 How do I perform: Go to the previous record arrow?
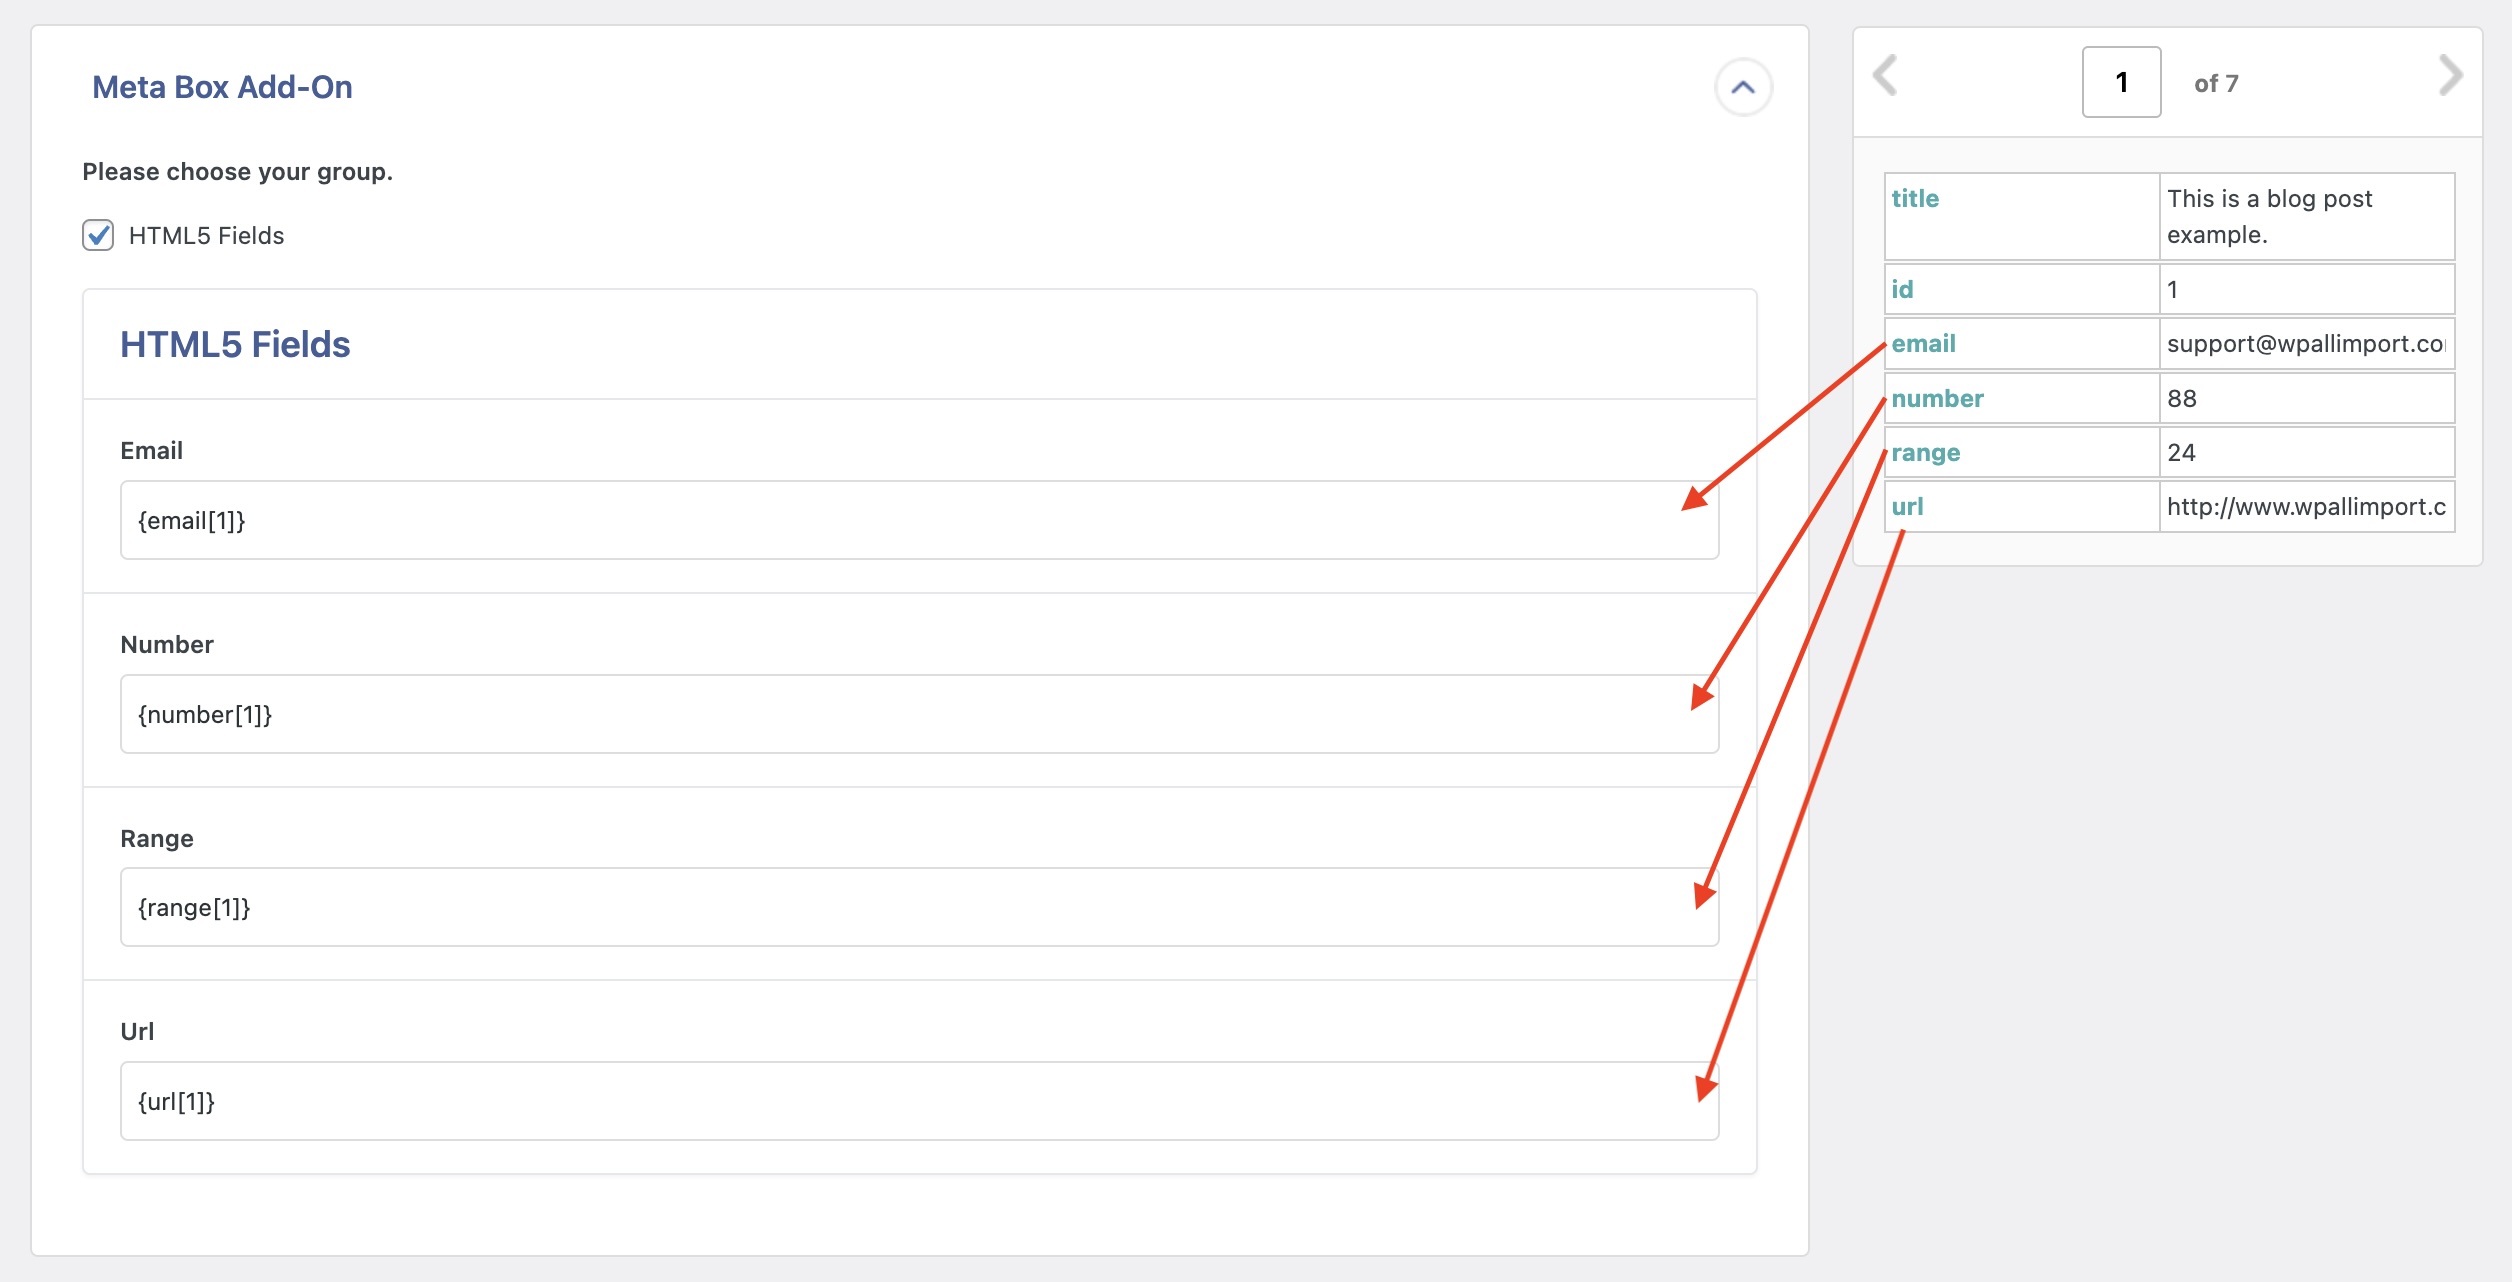1885,76
